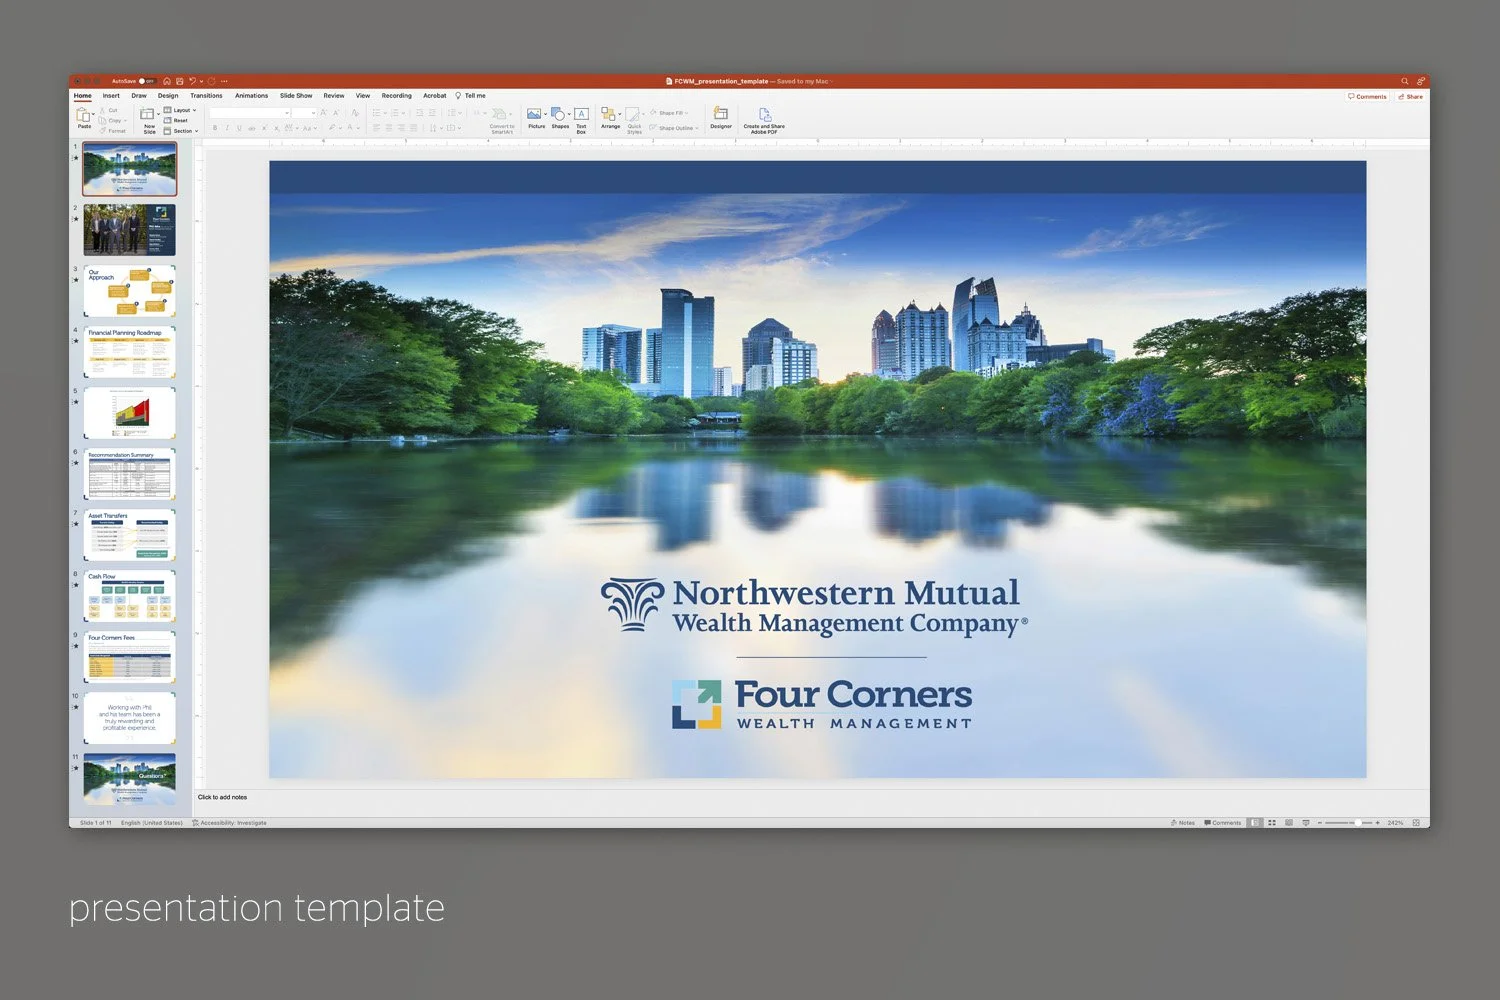Click the Save icon in title bar
The height and width of the screenshot is (1000, 1500).
180,81
